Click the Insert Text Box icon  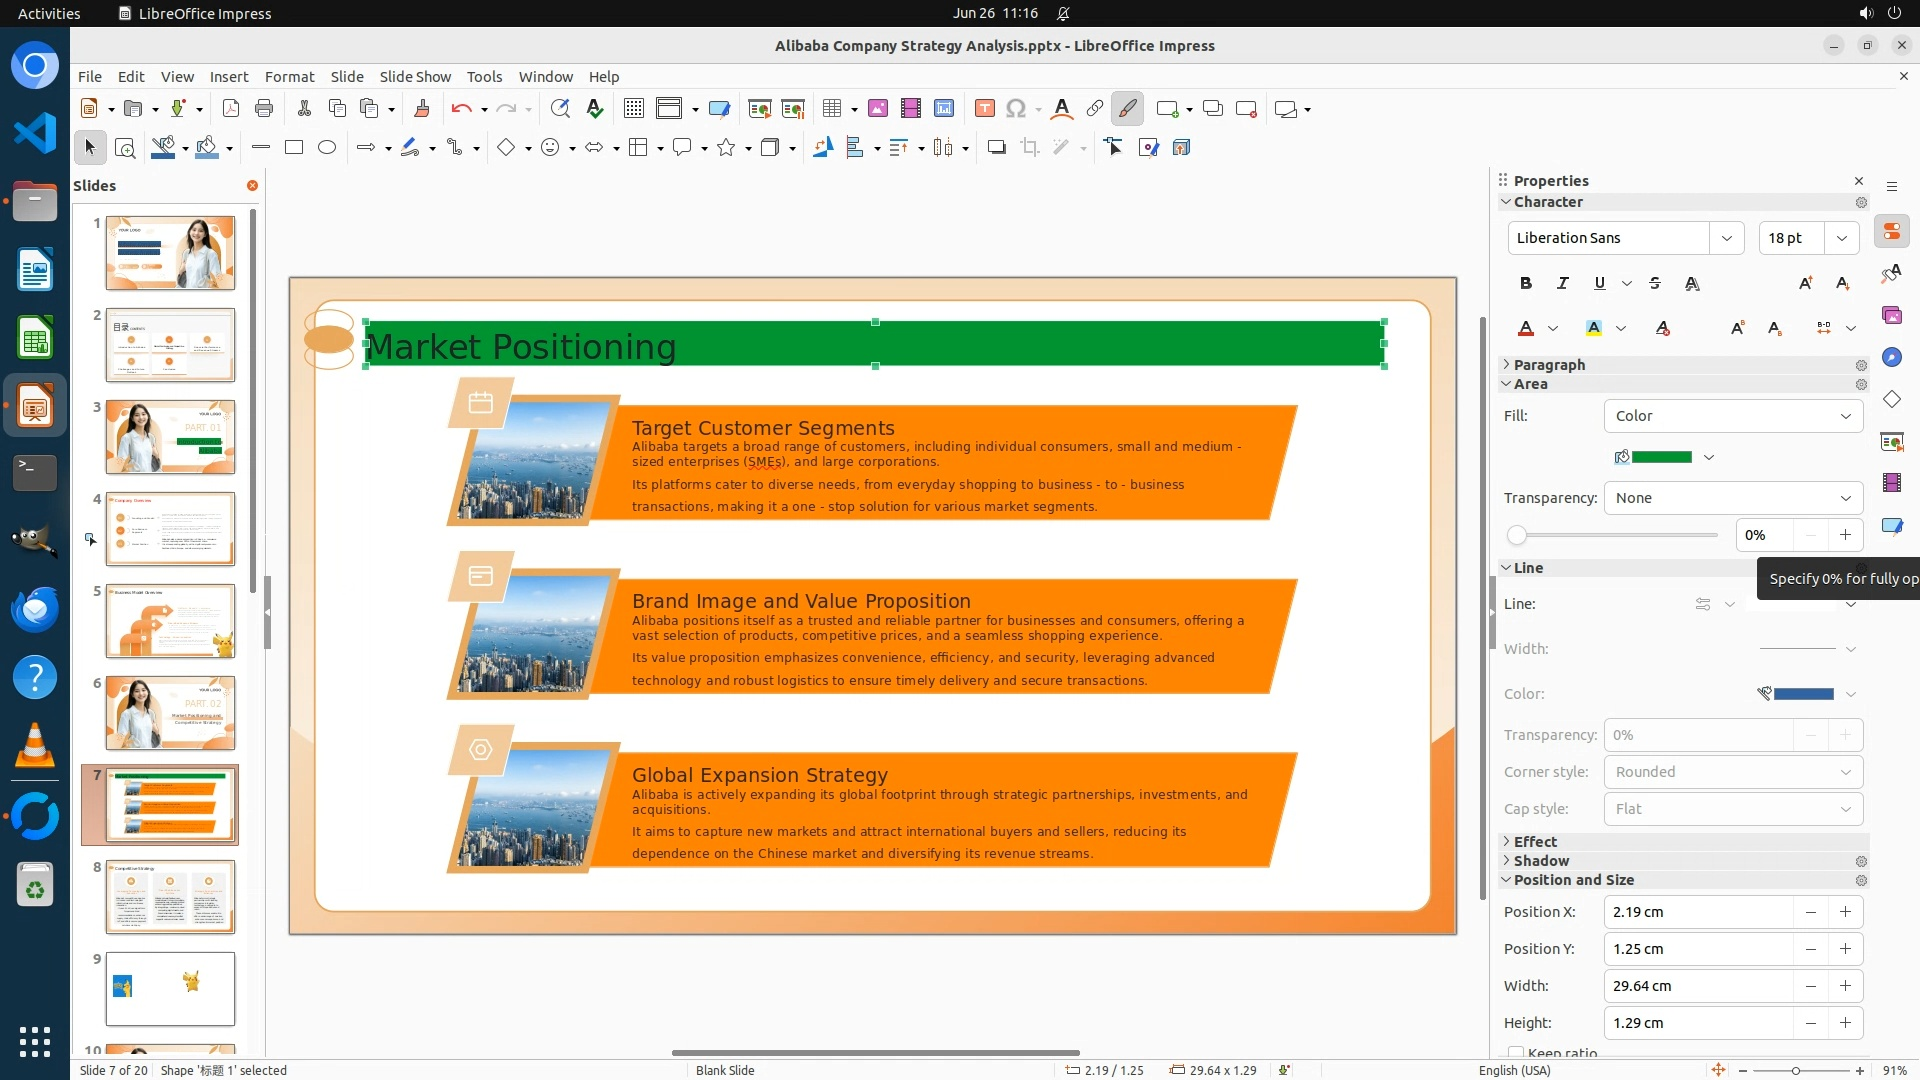[984, 108]
